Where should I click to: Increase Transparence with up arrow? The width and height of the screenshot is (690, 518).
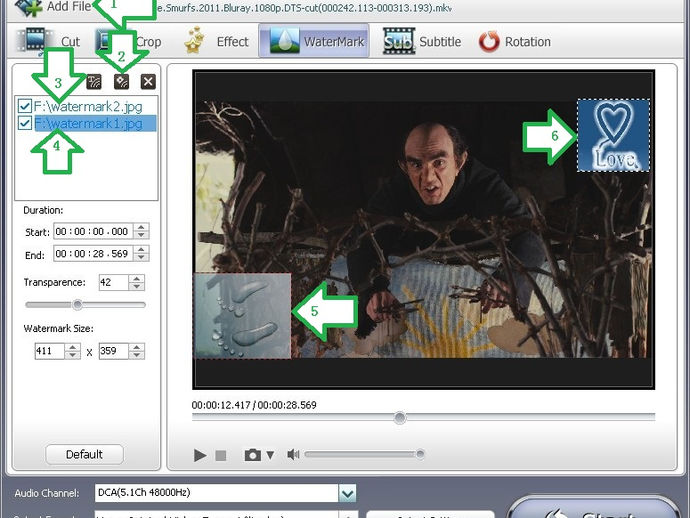137,278
